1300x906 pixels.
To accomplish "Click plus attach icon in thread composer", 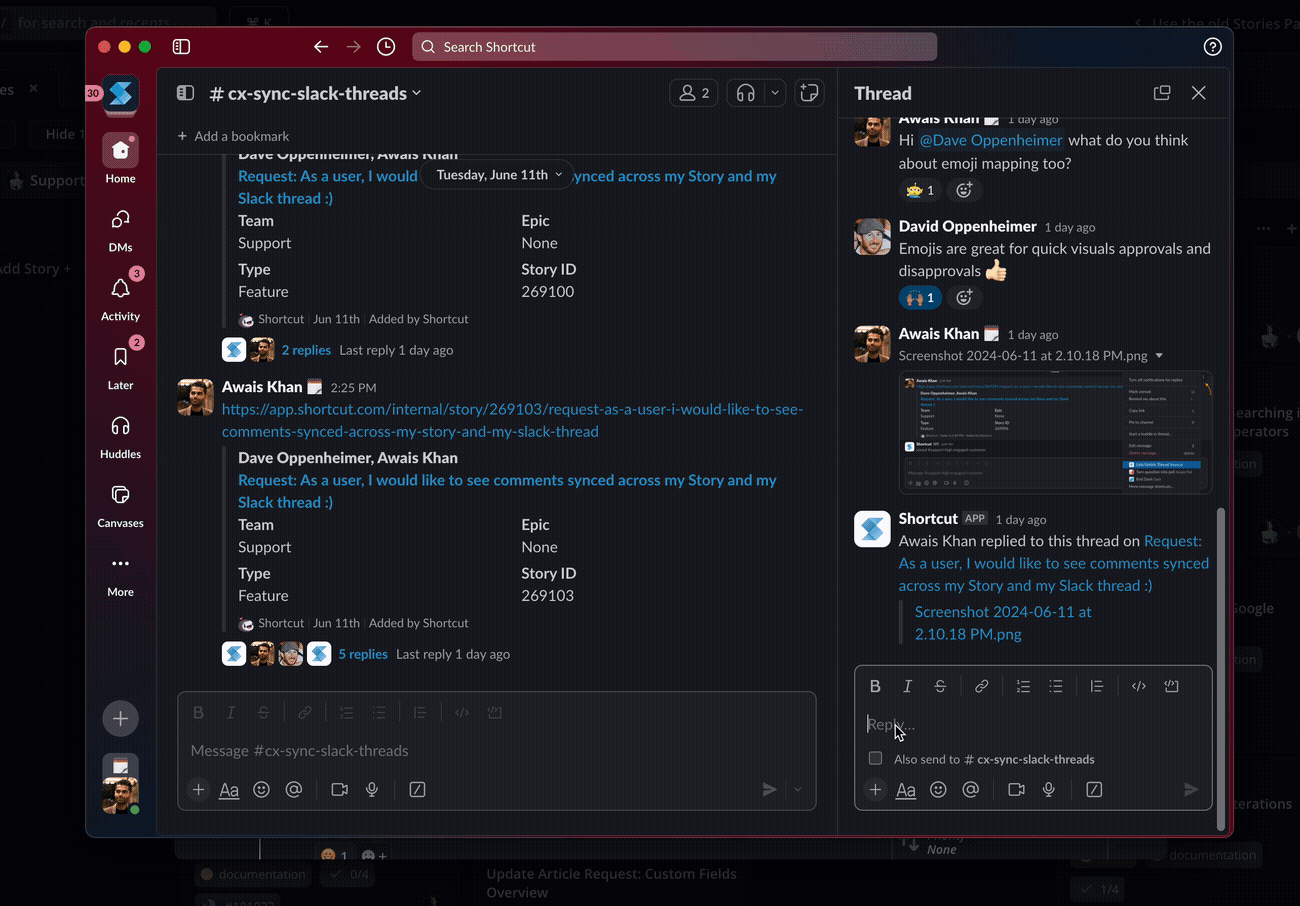I will click(875, 789).
